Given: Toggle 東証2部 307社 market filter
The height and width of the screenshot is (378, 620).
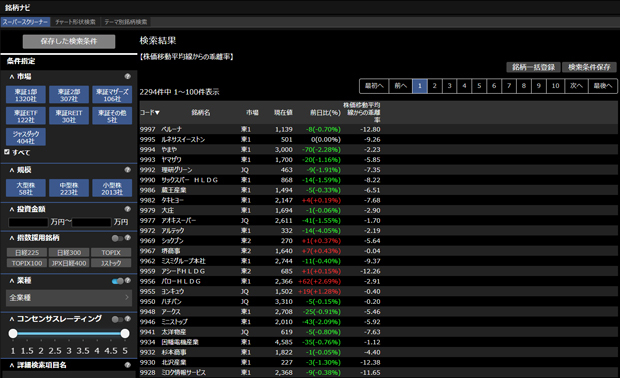Looking at the screenshot, I should tap(69, 95).
